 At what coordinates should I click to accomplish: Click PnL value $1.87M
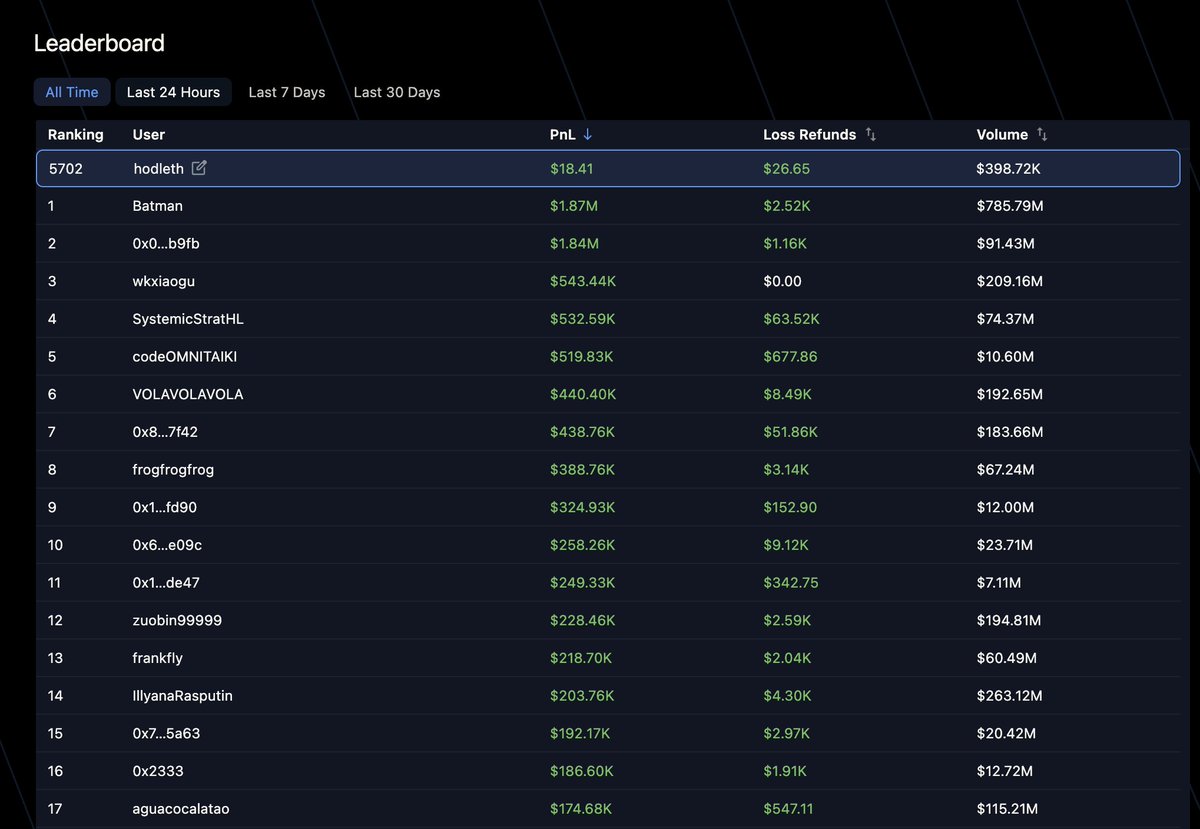tap(575, 206)
